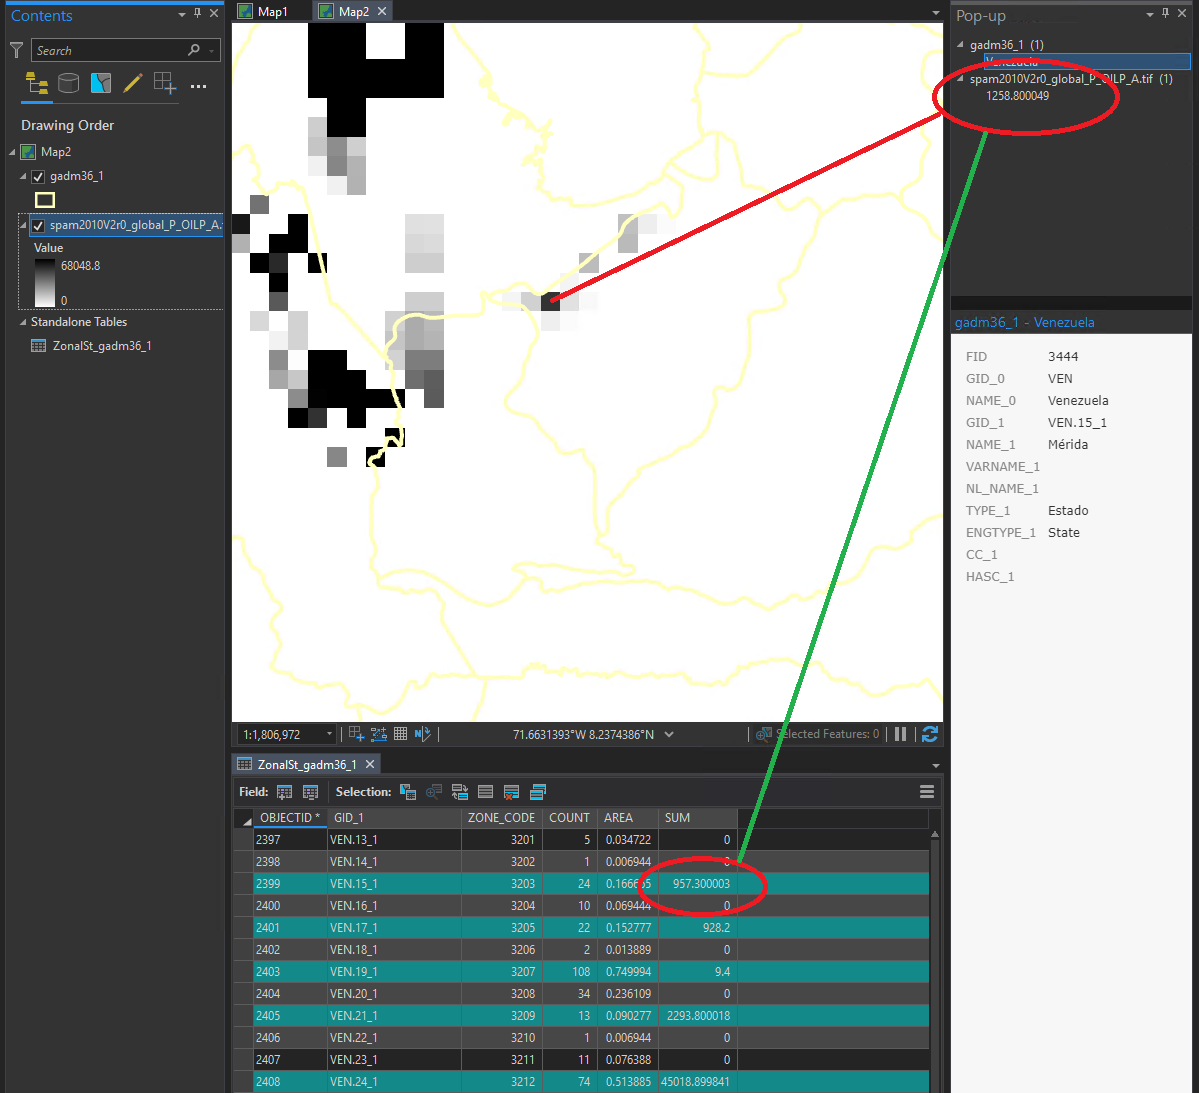Select the List By Data Source icon
The image size is (1199, 1093).
(x=68, y=83)
